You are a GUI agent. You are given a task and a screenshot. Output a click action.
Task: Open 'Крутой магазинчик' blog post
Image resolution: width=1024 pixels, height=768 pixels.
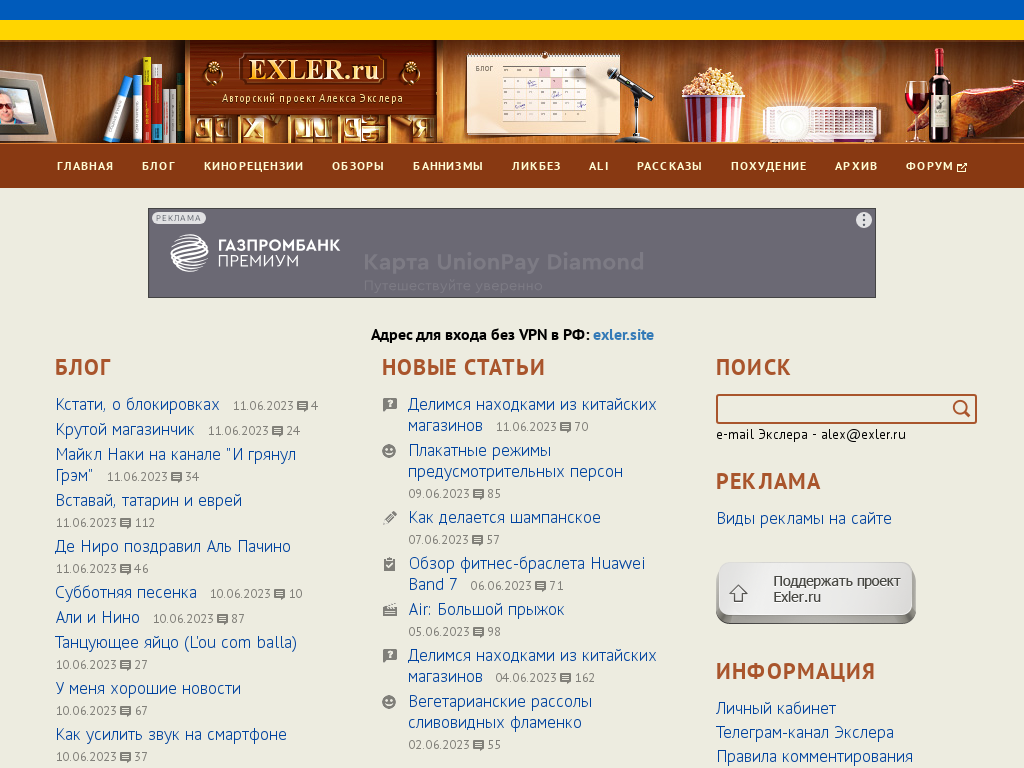pyautogui.click(x=125, y=430)
